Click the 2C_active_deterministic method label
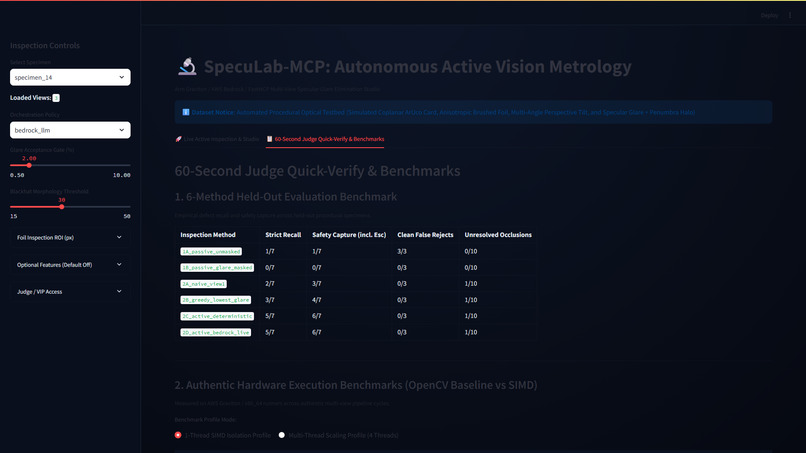The height and width of the screenshot is (453, 806). coord(217,316)
